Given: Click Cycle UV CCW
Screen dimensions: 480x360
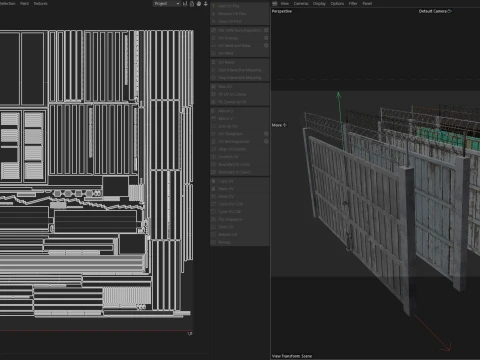Looking at the screenshot, I should tap(240, 204).
